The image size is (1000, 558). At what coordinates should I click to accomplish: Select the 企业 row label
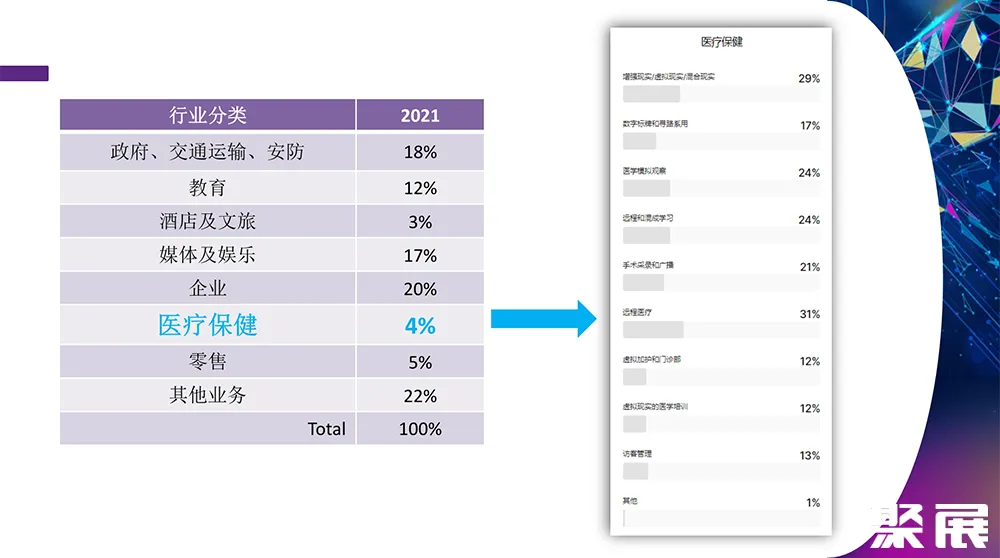[207, 289]
